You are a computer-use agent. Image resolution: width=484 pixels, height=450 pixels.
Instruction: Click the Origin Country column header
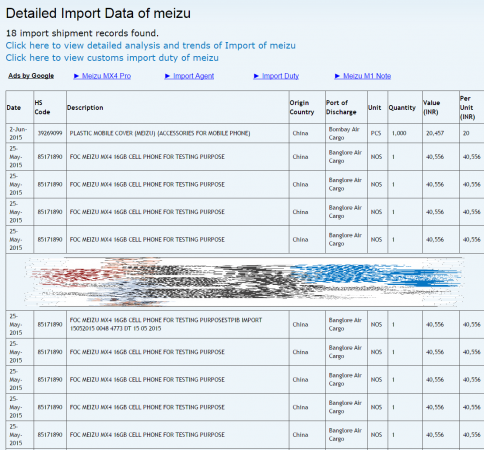(x=302, y=107)
